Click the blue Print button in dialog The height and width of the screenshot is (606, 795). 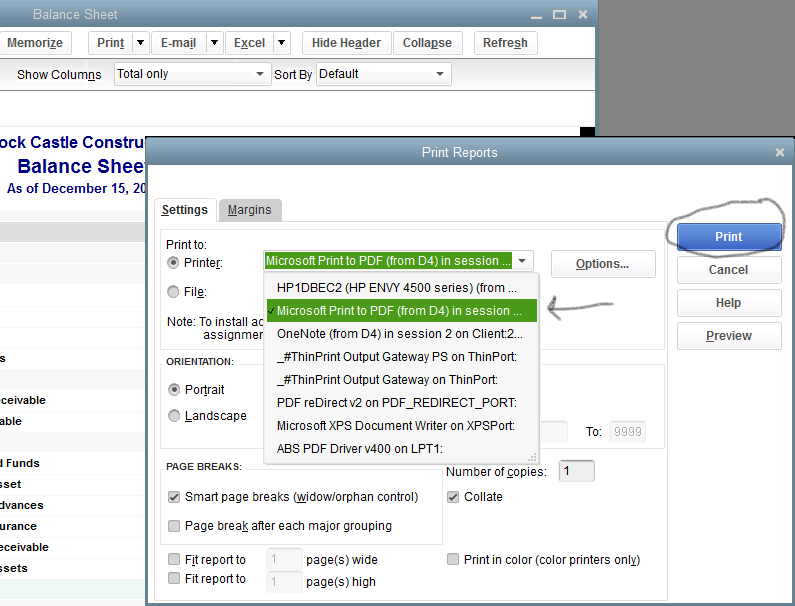[729, 236]
